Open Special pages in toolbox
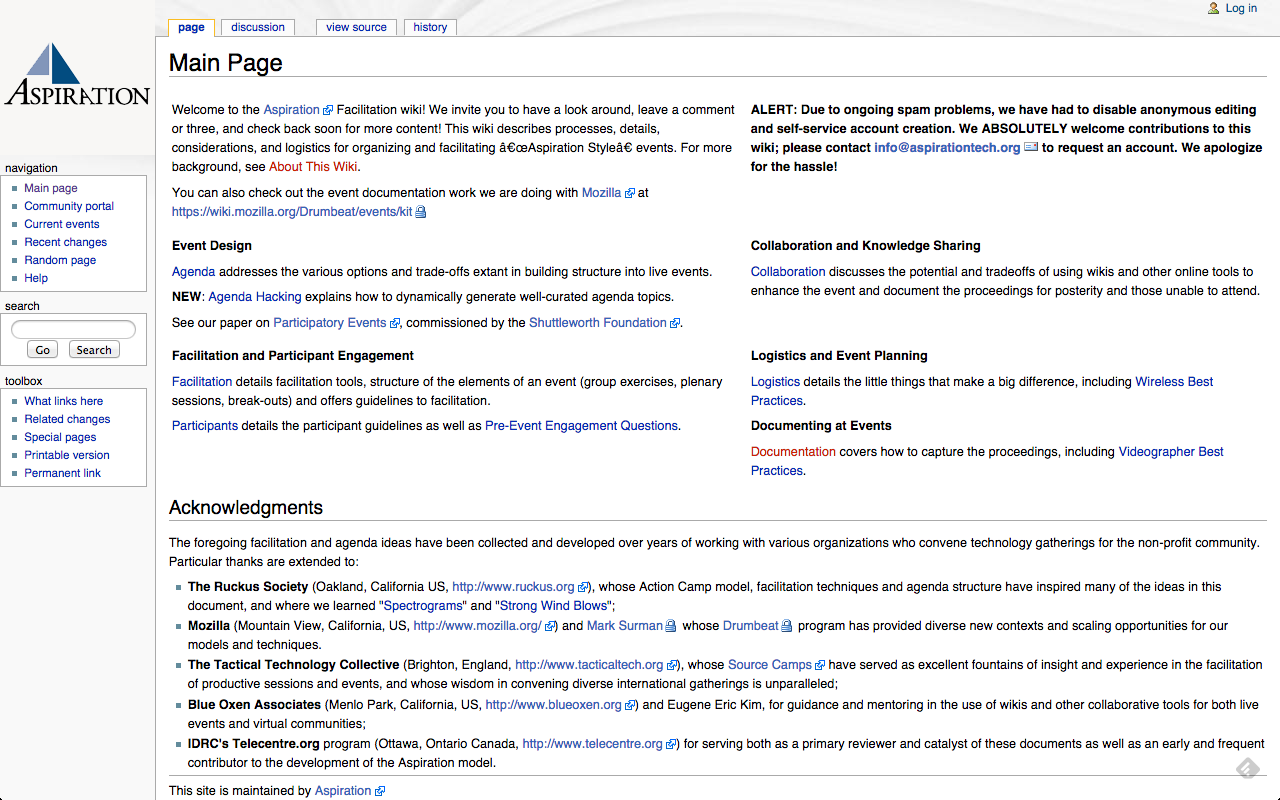This screenshot has width=1280, height=800. pyautogui.click(x=60, y=437)
